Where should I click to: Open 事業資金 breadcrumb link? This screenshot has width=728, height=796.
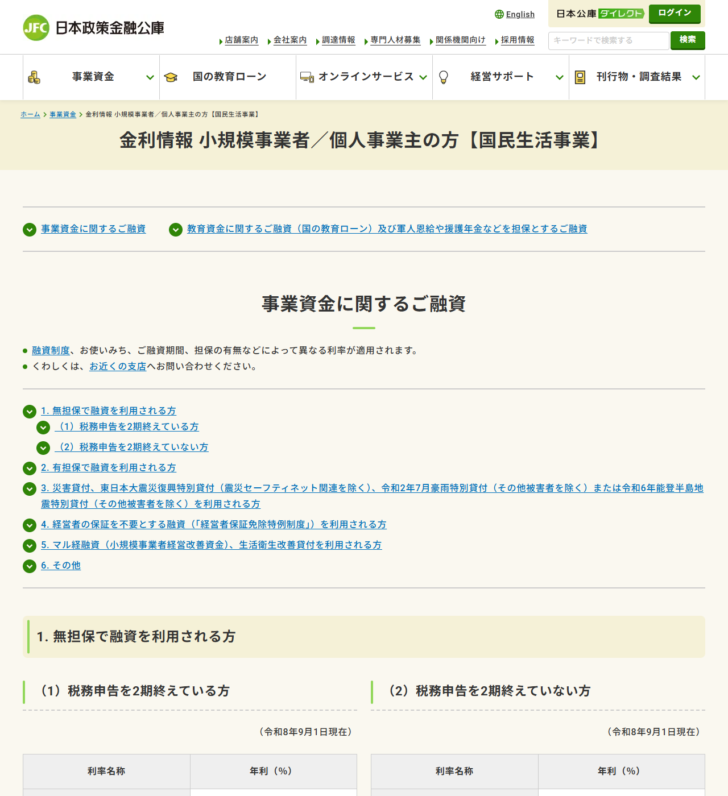pos(62,115)
